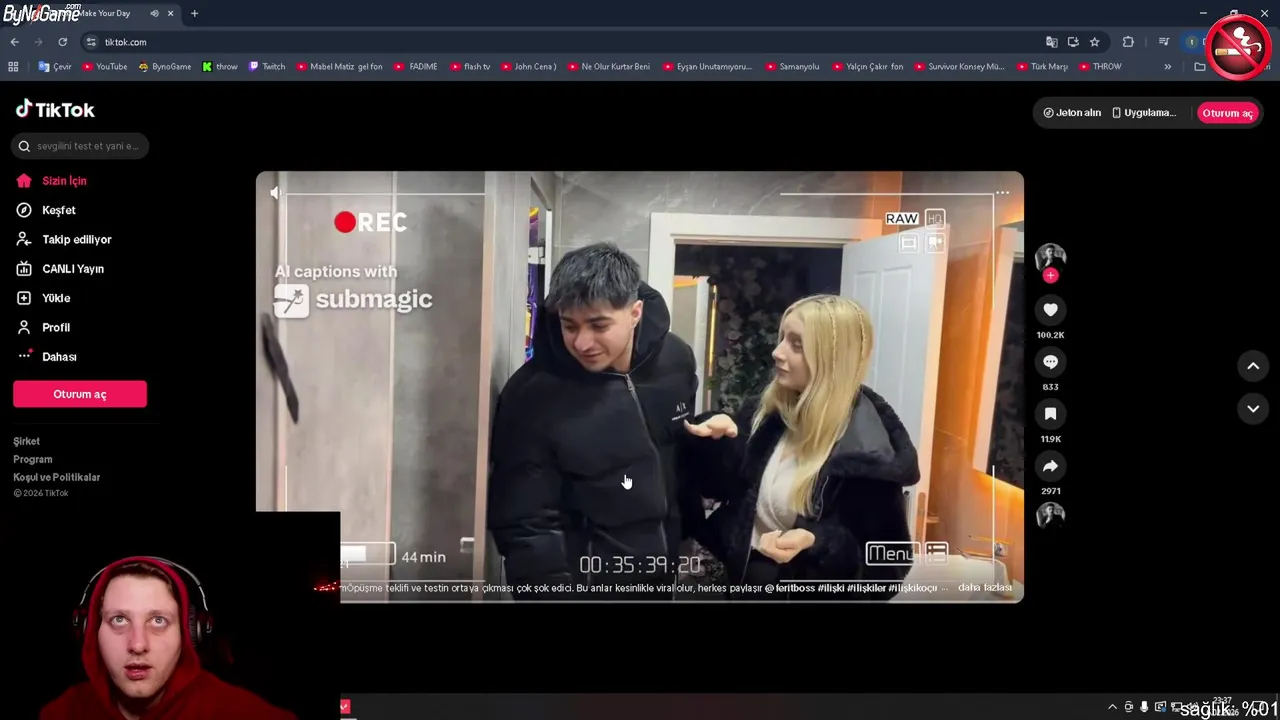Open the John Cena bookmark
1280x720 pixels.
point(529,67)
